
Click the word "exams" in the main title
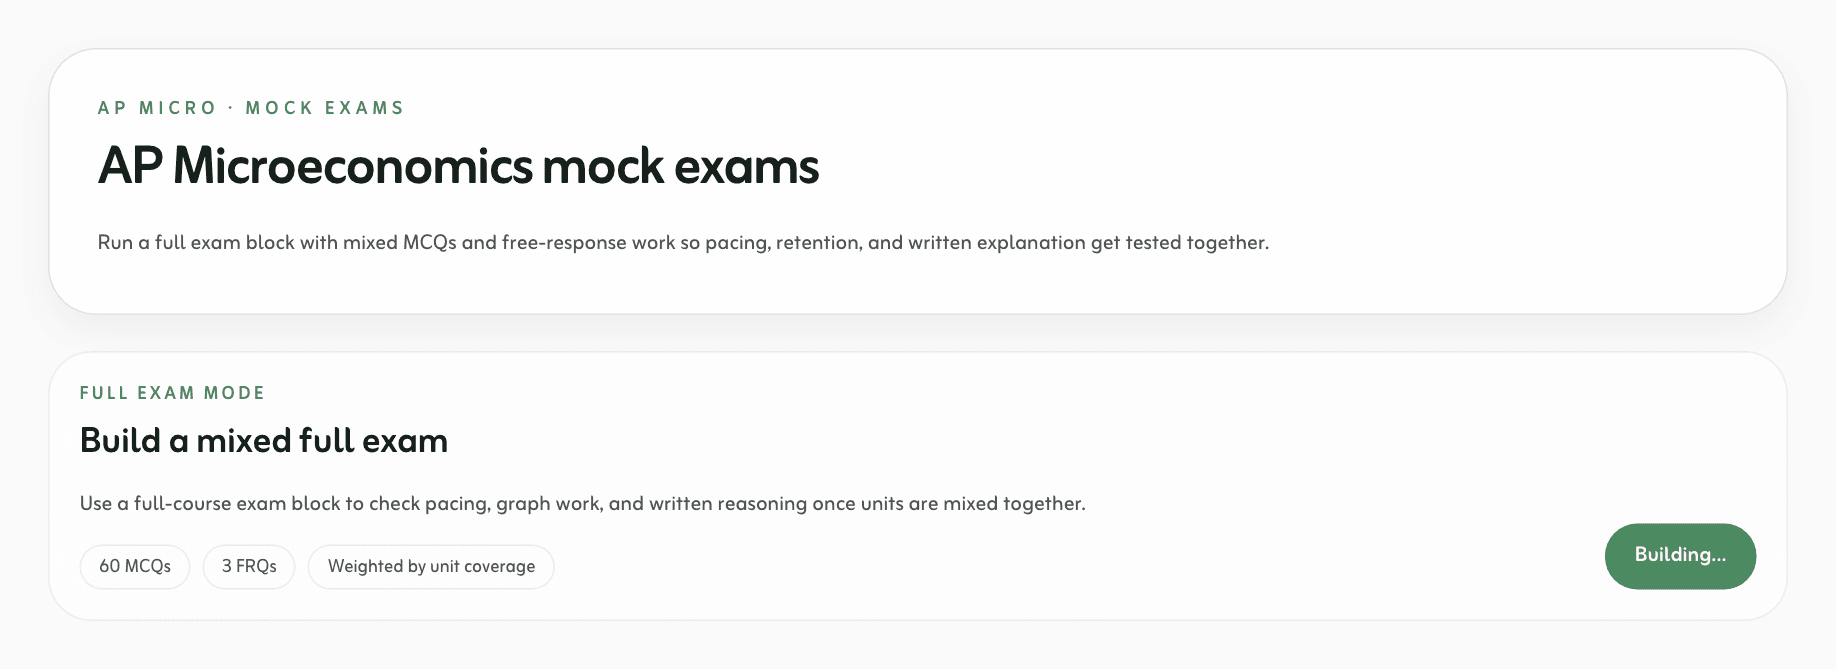[746, 166]
